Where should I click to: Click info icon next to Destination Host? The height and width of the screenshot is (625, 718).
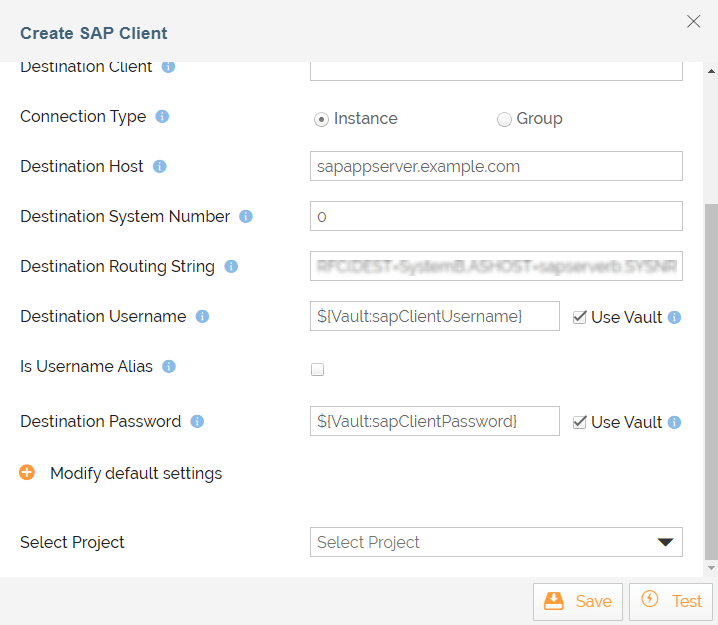(160, 167)
